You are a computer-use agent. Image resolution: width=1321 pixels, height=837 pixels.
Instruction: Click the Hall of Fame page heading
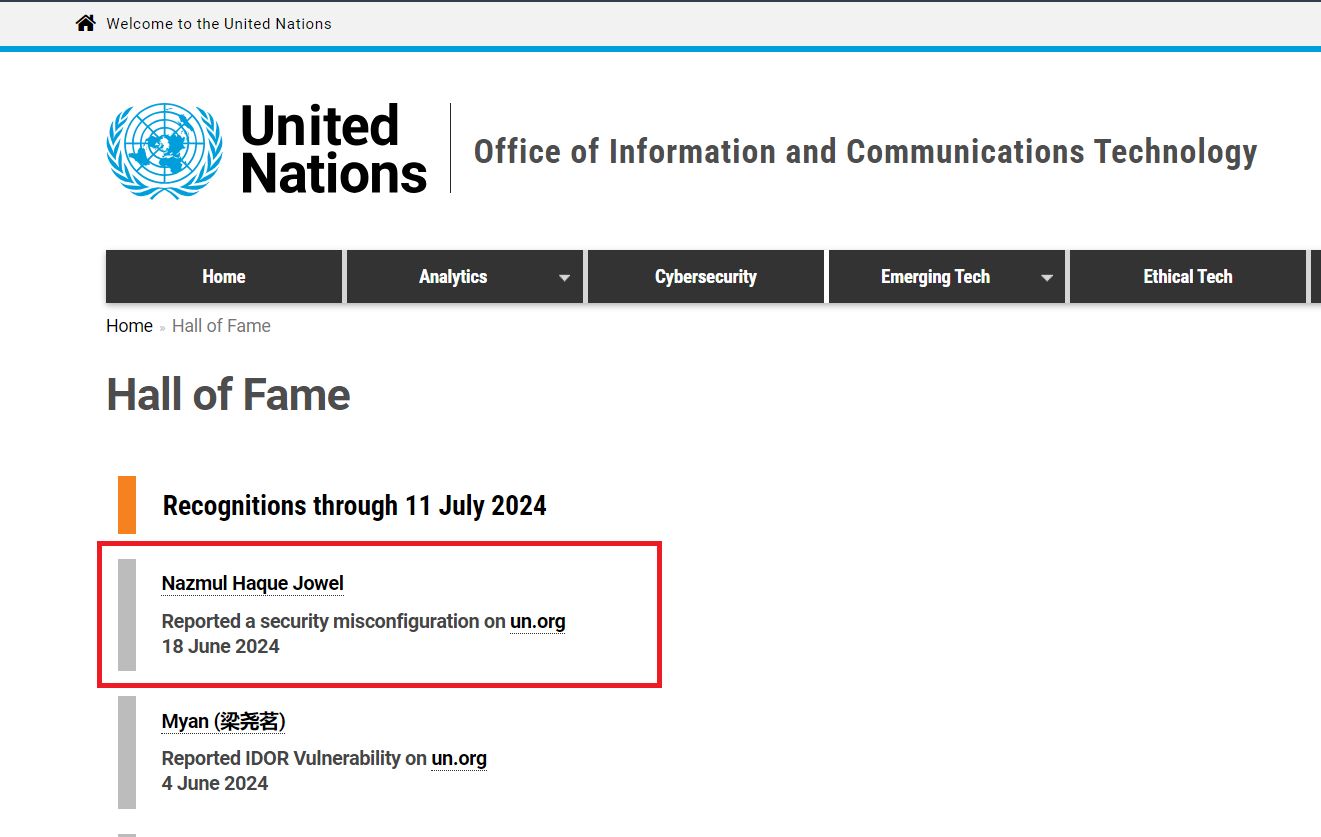click(227, 394)
